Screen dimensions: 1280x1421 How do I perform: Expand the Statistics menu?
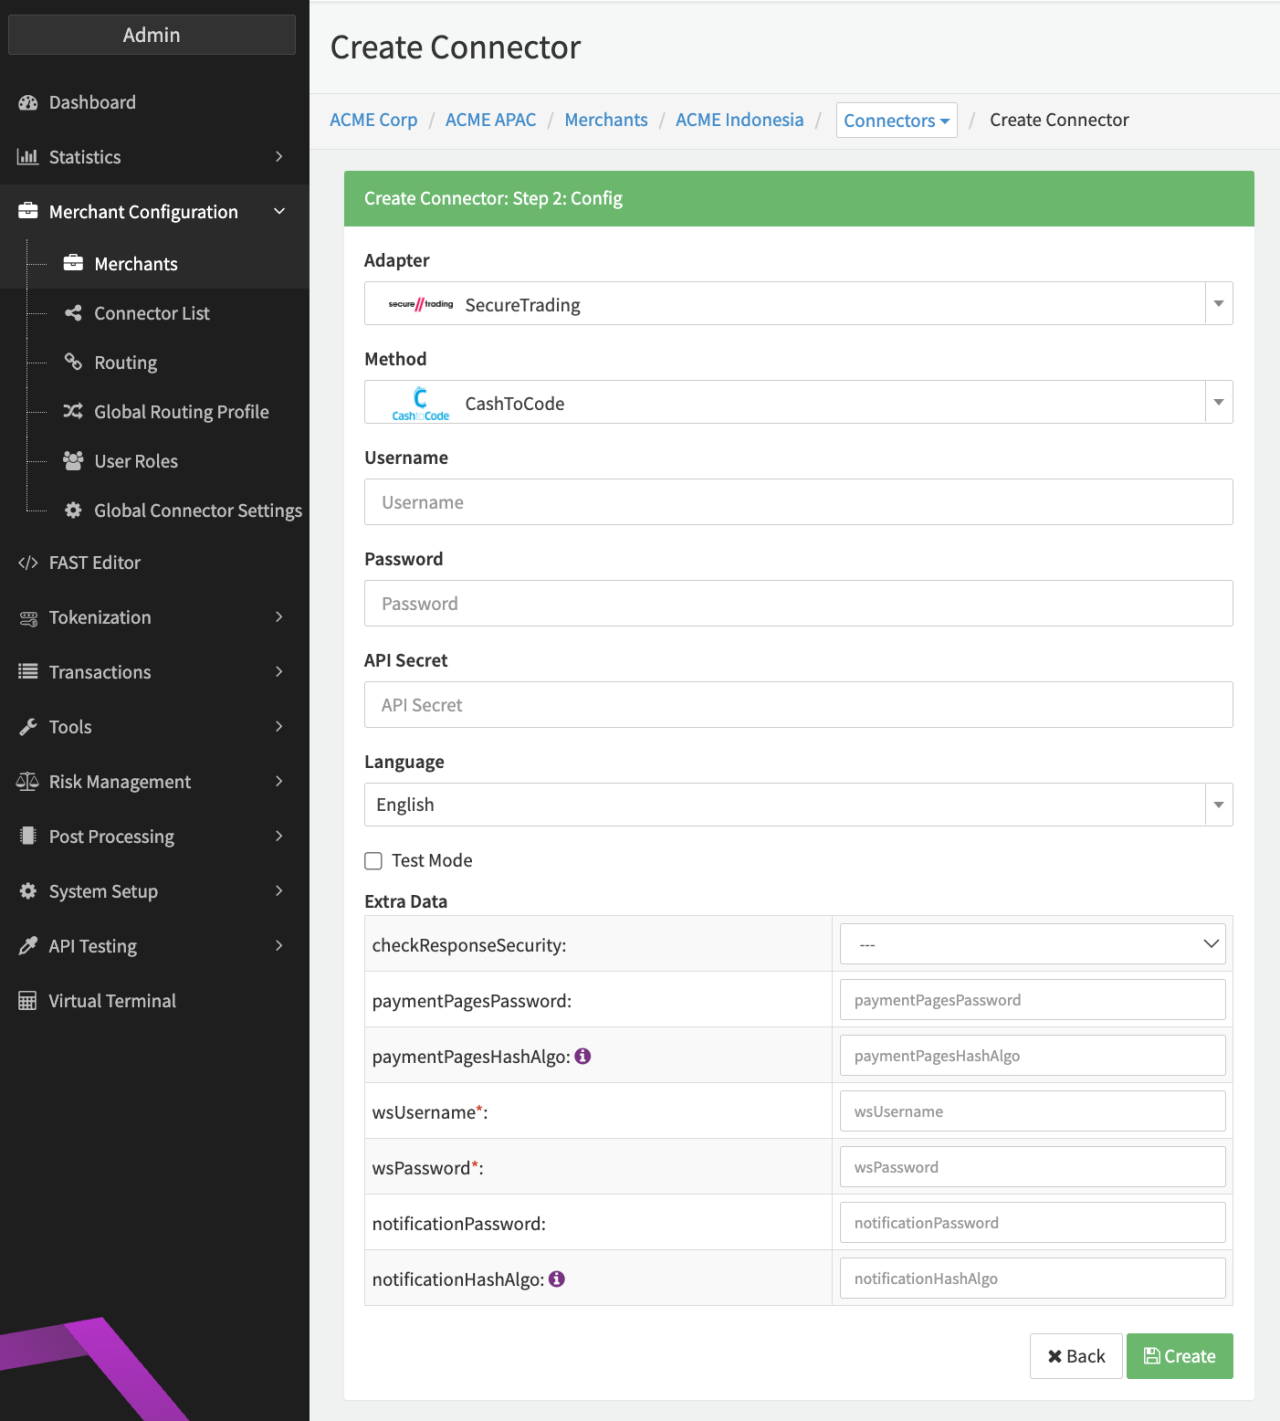pos(150,157)
